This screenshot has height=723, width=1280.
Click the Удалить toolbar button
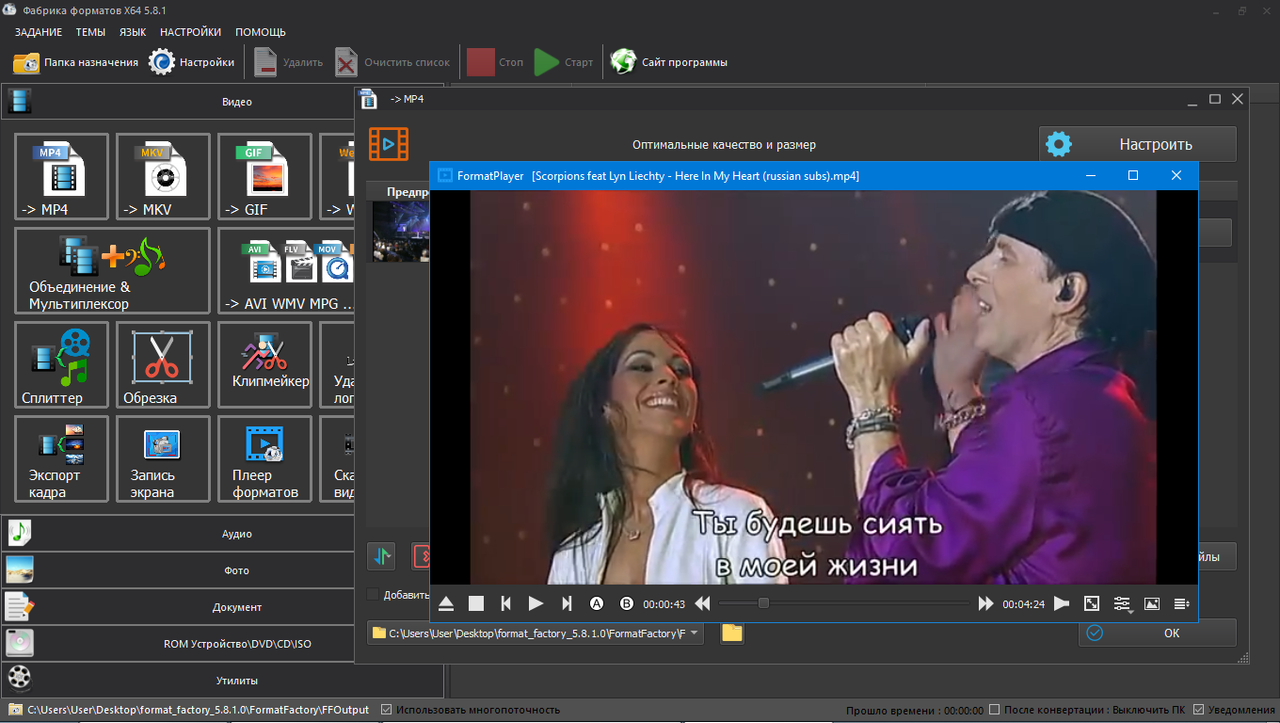point(288,62)
